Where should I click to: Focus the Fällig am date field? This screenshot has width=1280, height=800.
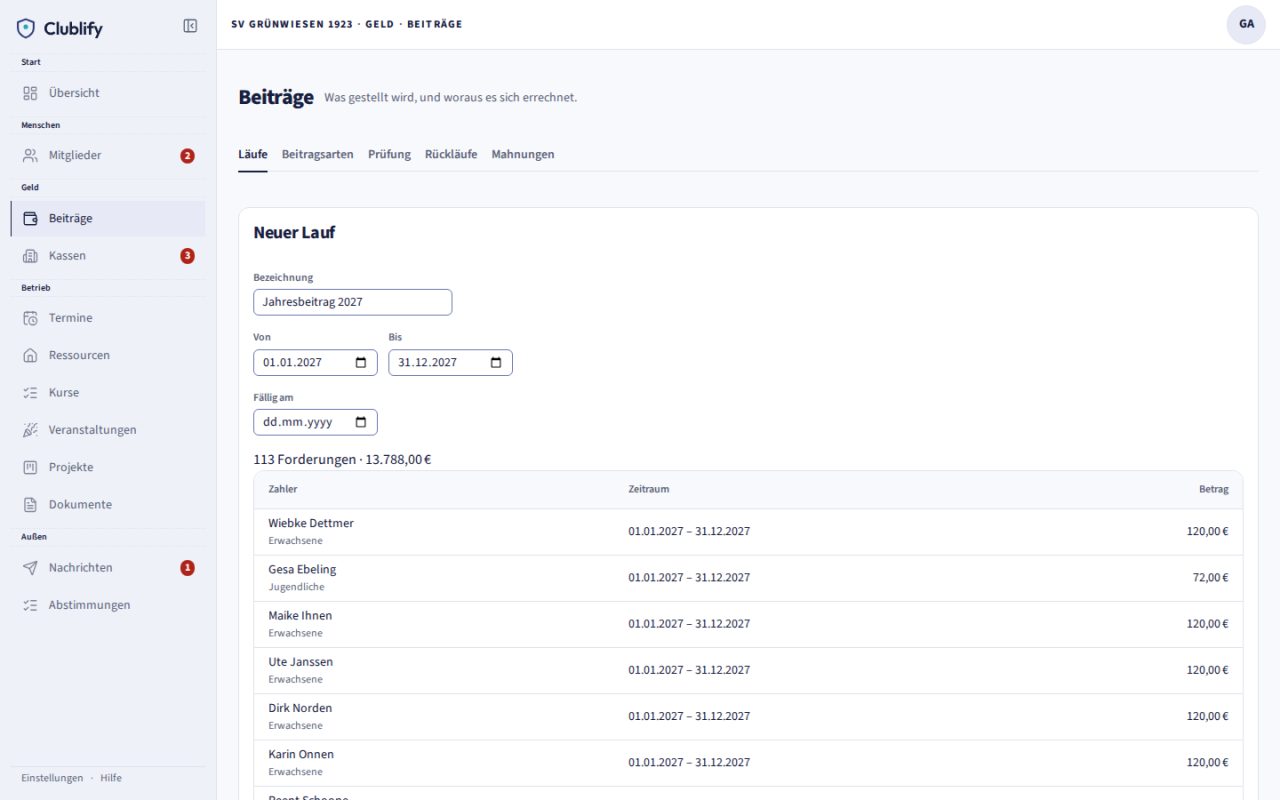(316, 422)
